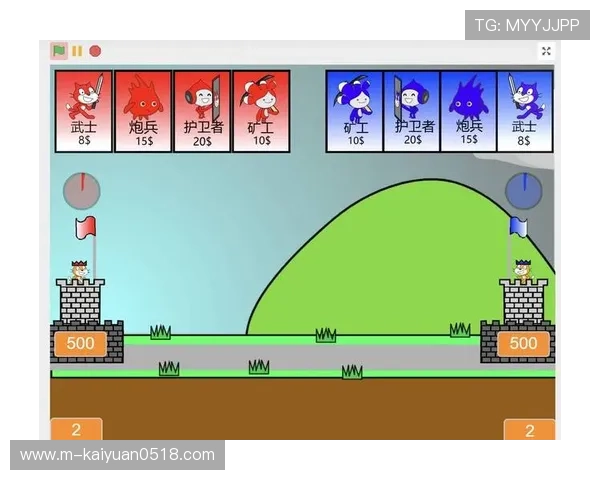Click the bottom-right orange counter showing 2
This screenshot has height=480, width=600.
pos(529,431)
